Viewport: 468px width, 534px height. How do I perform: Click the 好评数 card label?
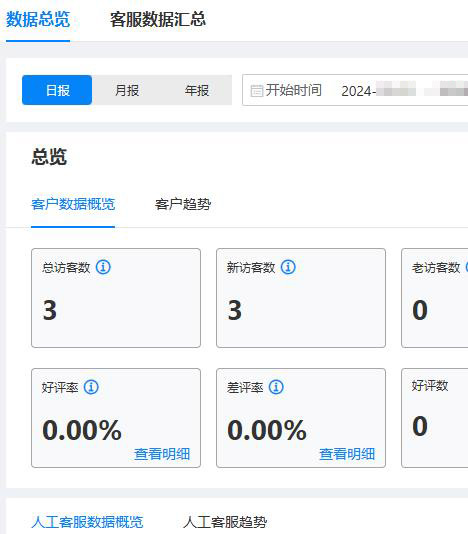tap(430, 386)
